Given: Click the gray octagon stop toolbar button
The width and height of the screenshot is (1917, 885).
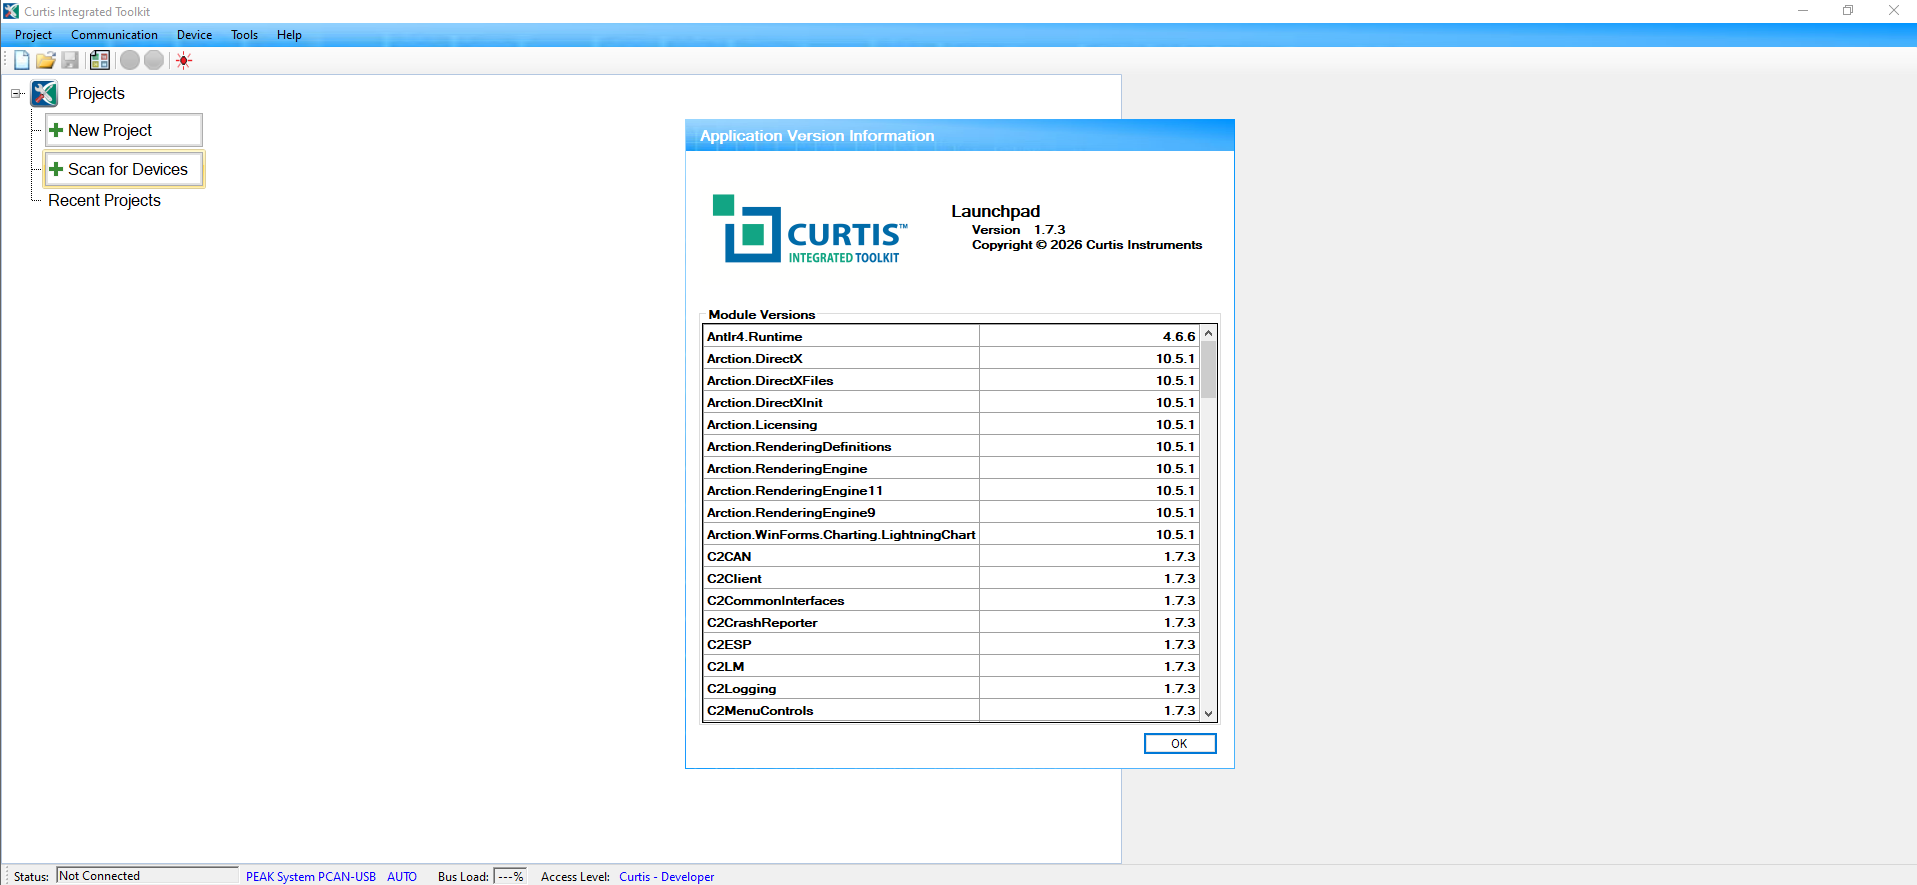Looking at the screenshot, I should point(154,60).
